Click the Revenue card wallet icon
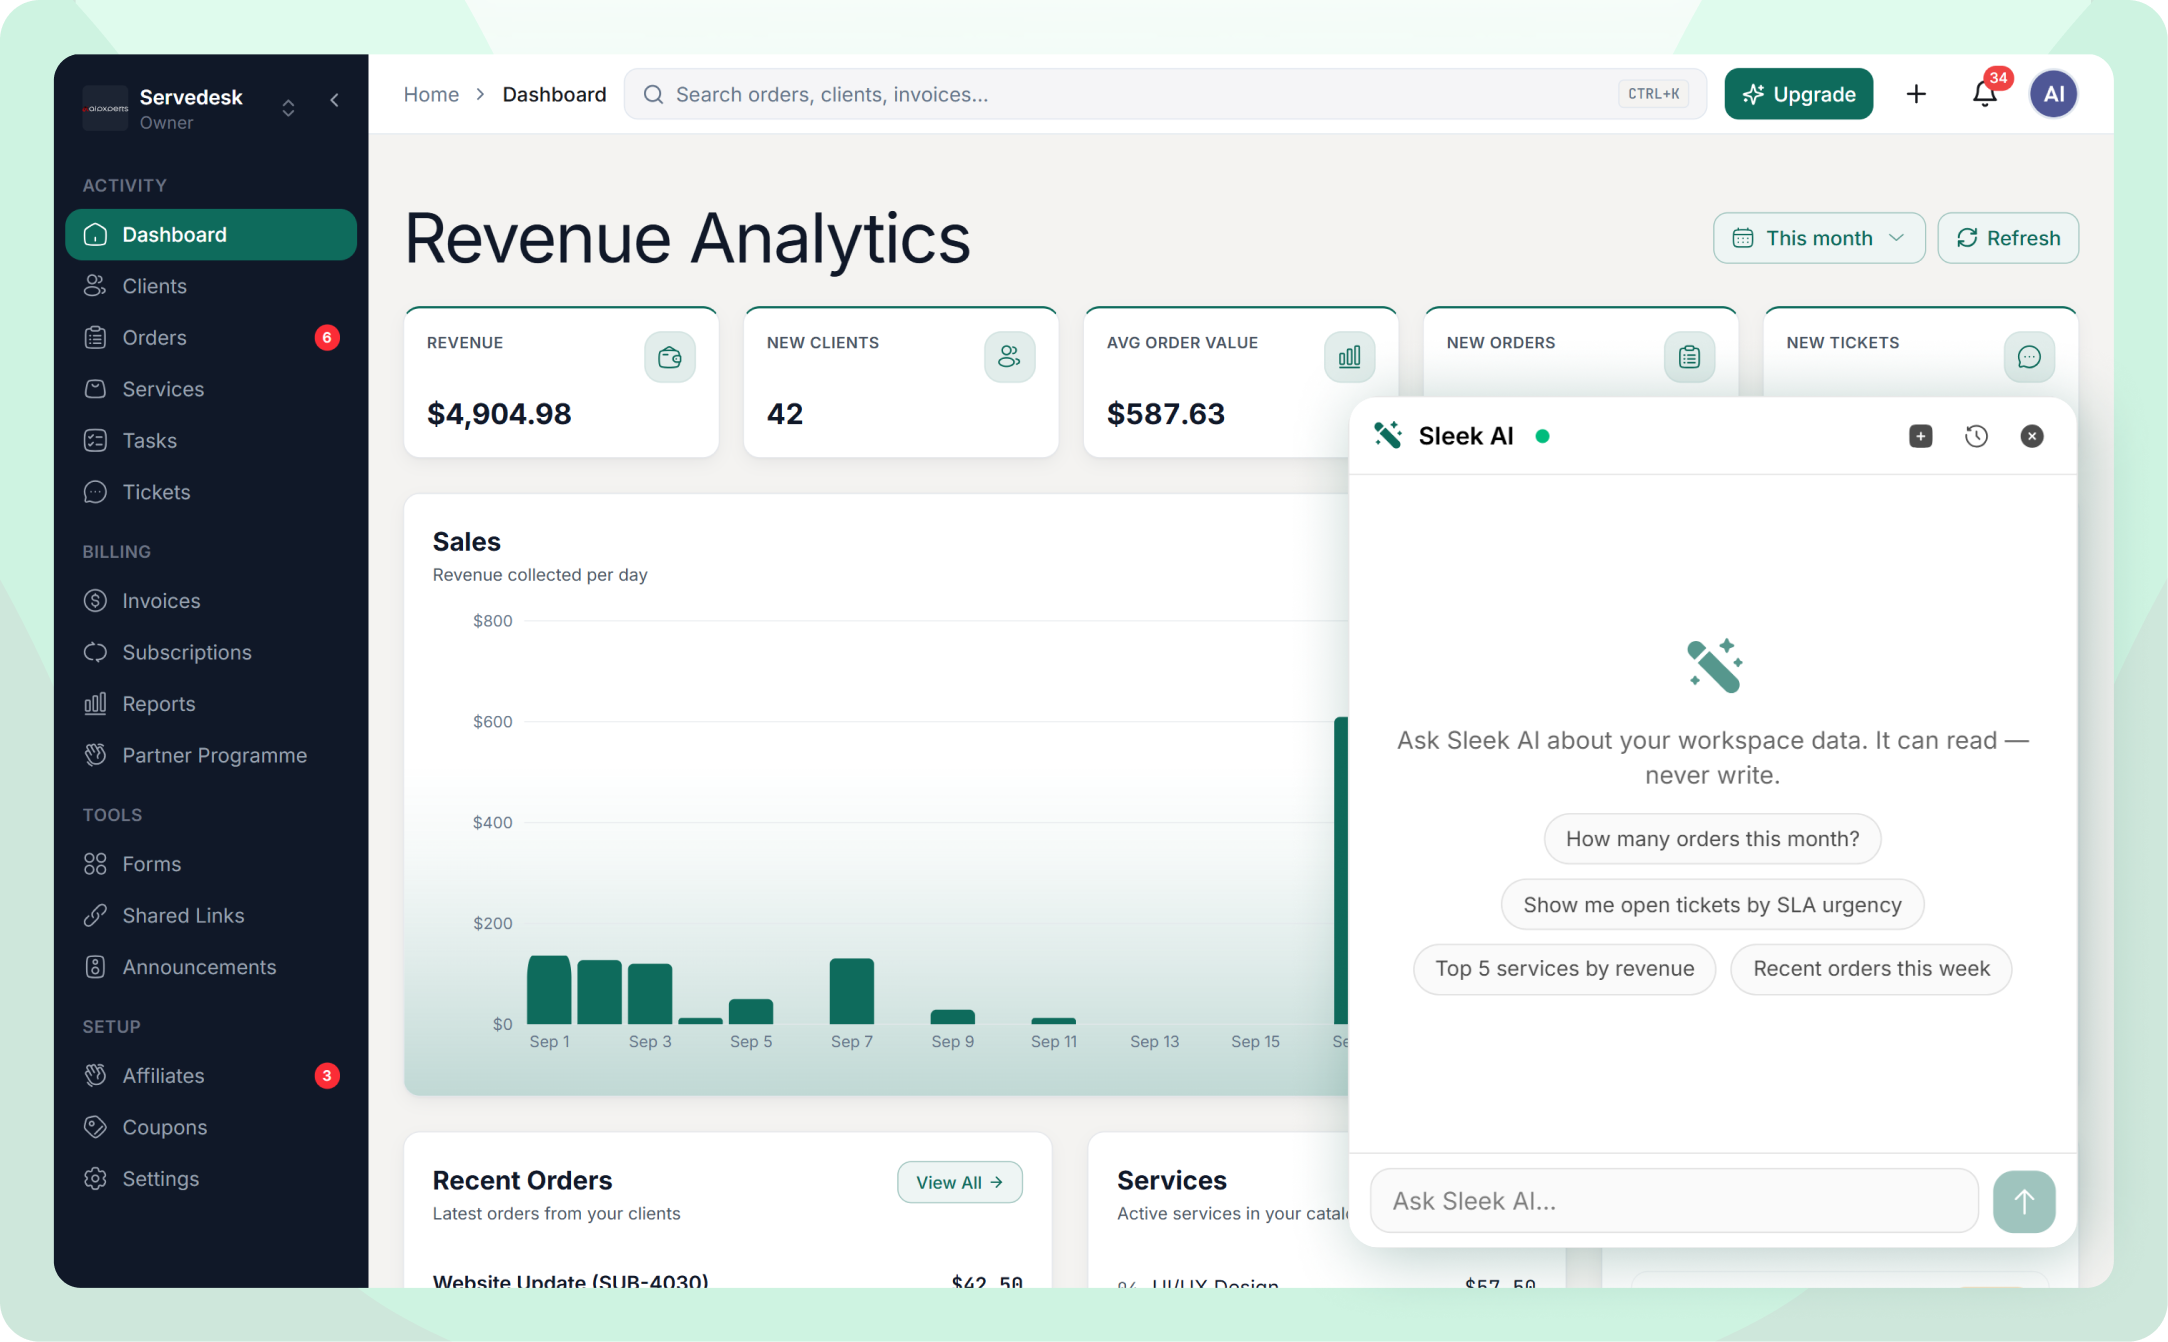This screenshot has width=2168, height=1342. (x=670, y=357)
